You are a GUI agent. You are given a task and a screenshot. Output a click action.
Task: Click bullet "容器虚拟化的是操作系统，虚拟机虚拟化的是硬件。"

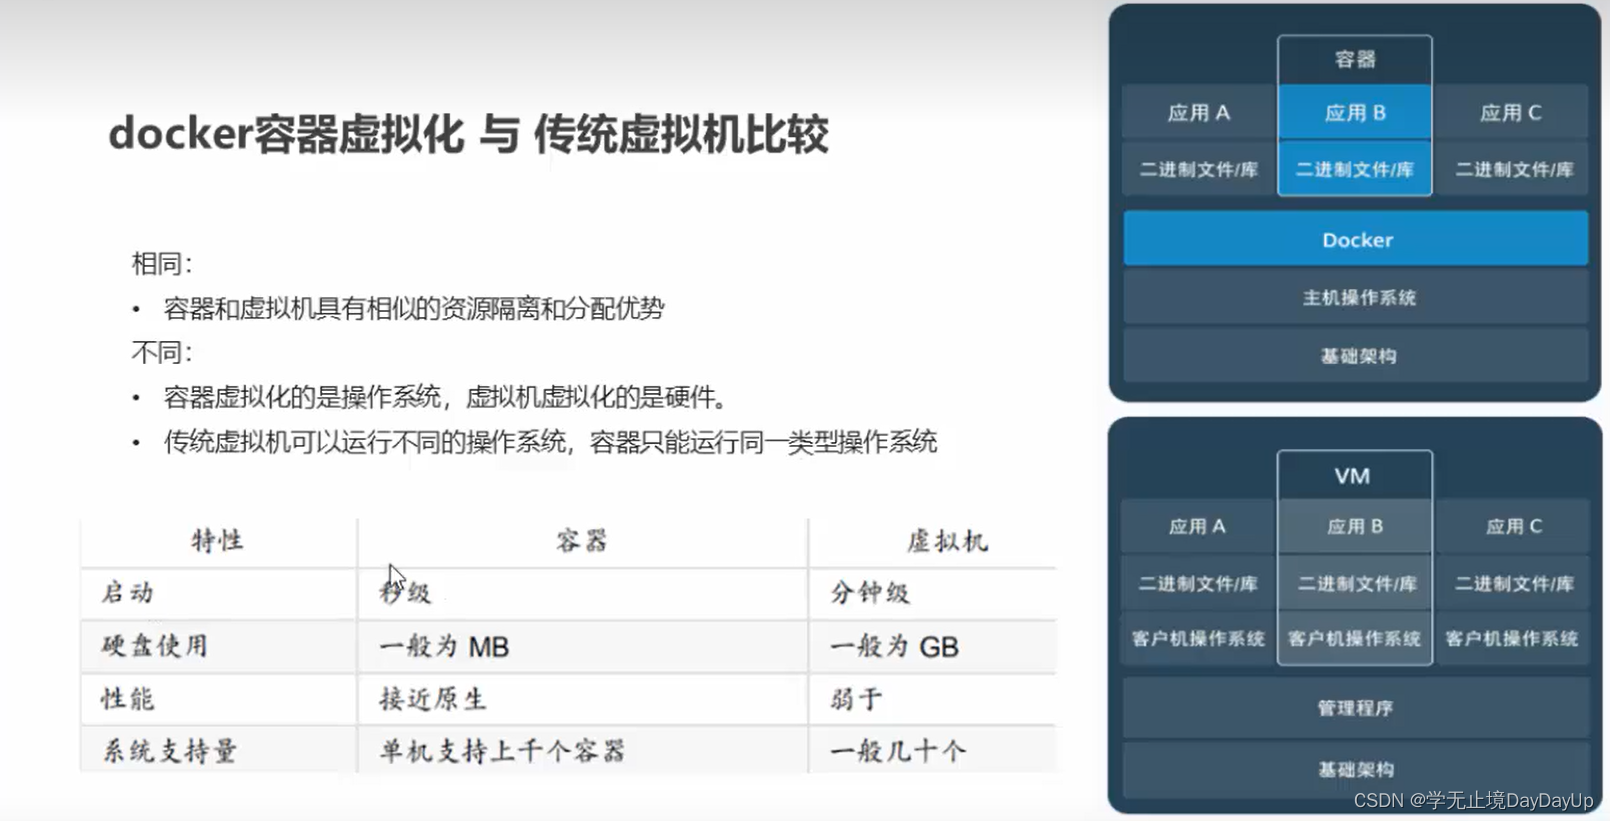pyautogui.click(x=446, y=397)
